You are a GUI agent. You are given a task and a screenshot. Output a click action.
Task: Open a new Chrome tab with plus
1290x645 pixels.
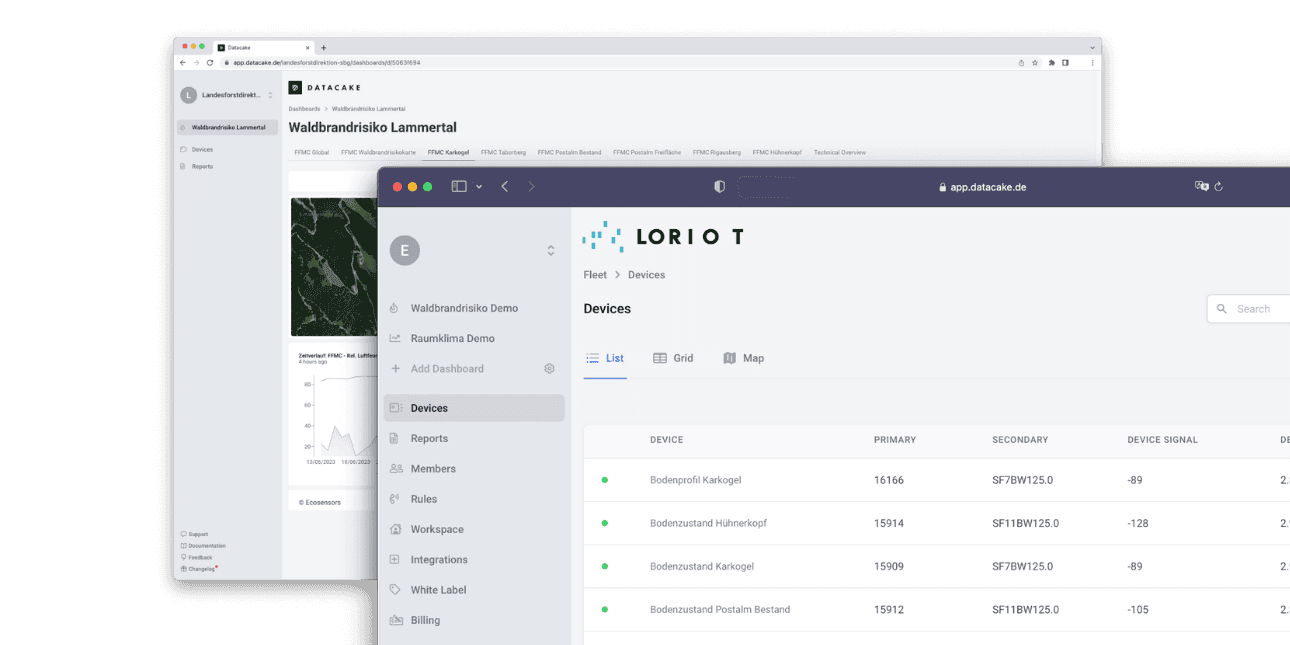coord(323,47)
